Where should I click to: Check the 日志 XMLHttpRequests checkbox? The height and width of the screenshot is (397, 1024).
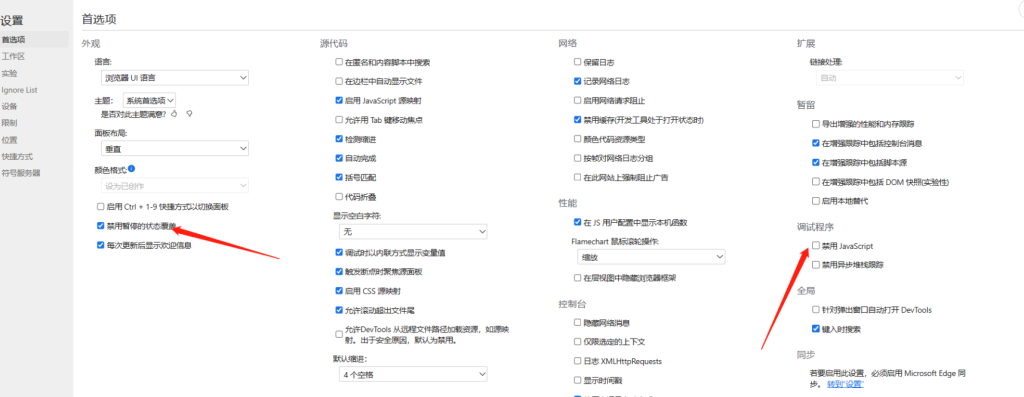[x=577, y=361]
